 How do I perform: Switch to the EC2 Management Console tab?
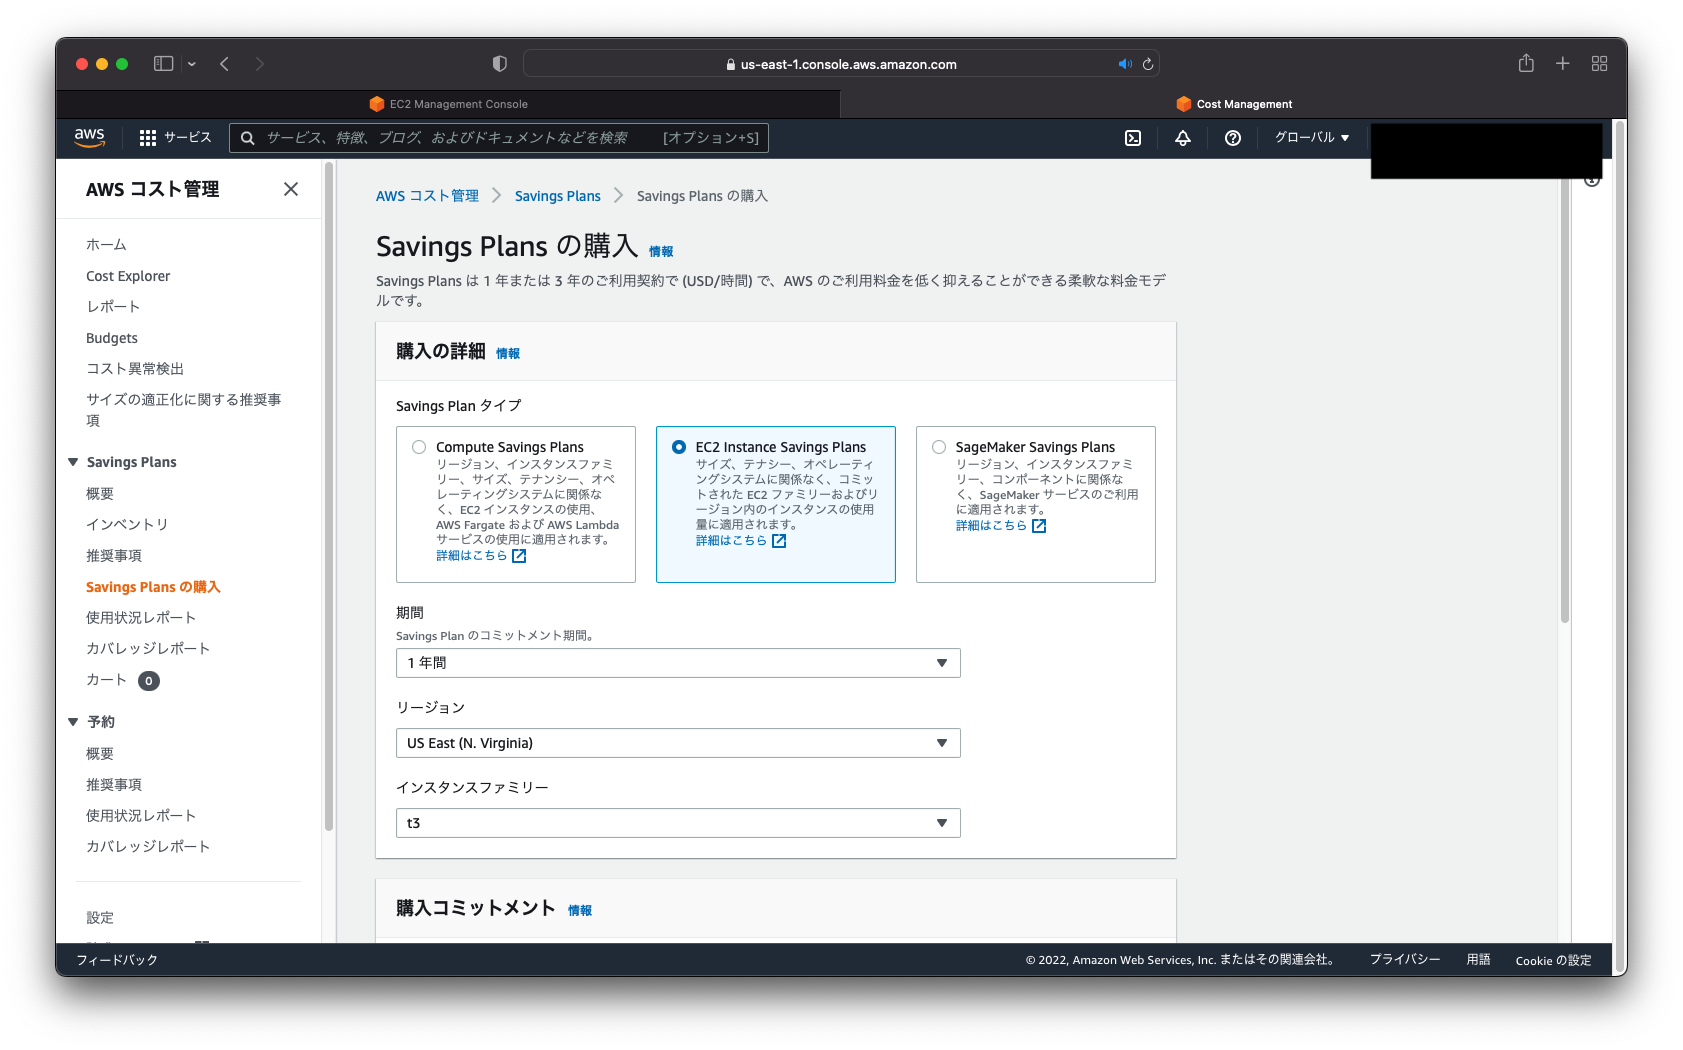(x=448, y=103)
